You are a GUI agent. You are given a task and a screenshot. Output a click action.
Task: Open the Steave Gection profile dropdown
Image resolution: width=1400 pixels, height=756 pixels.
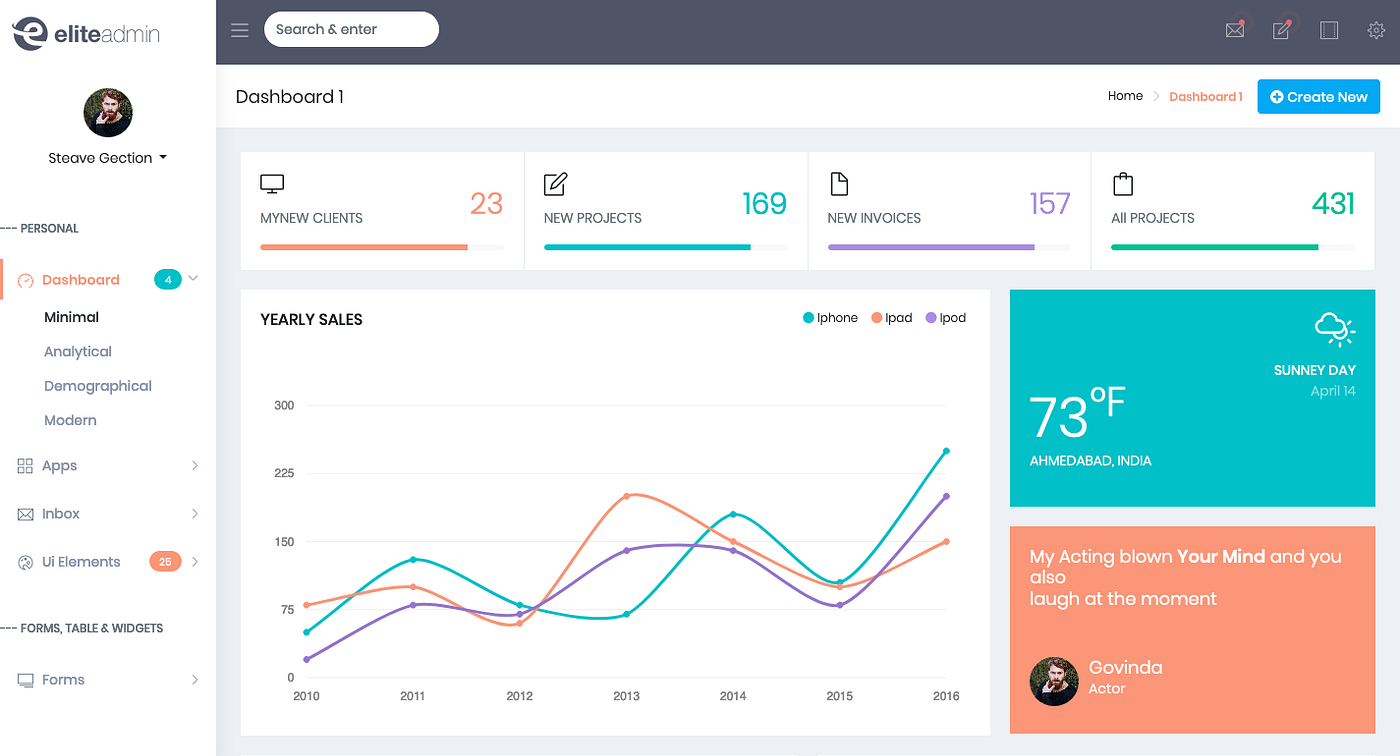107,157
